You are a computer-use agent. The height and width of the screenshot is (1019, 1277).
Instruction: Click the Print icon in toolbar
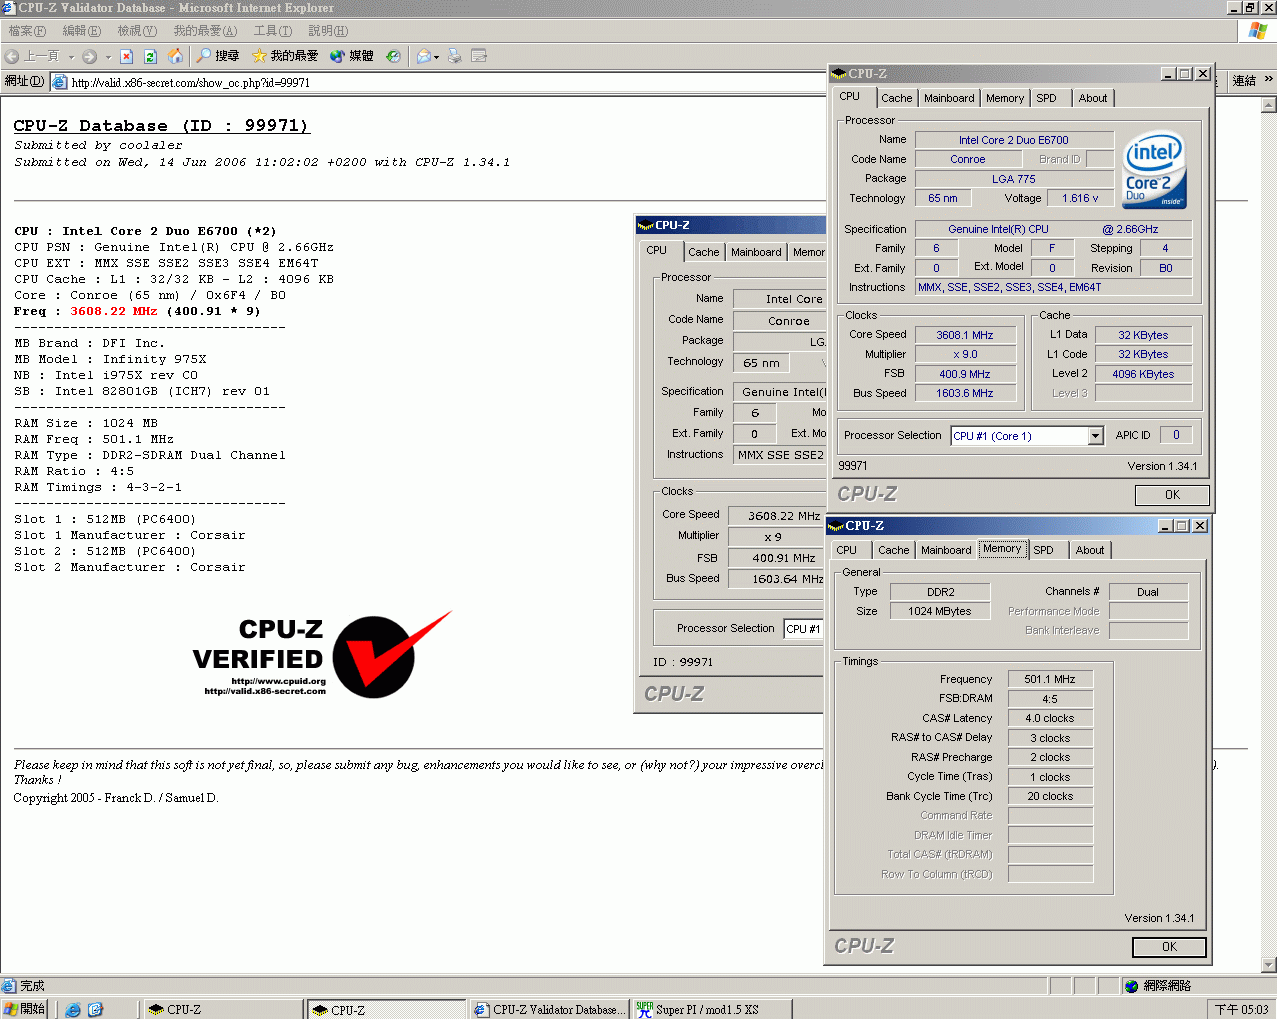[x=455, y=56]
